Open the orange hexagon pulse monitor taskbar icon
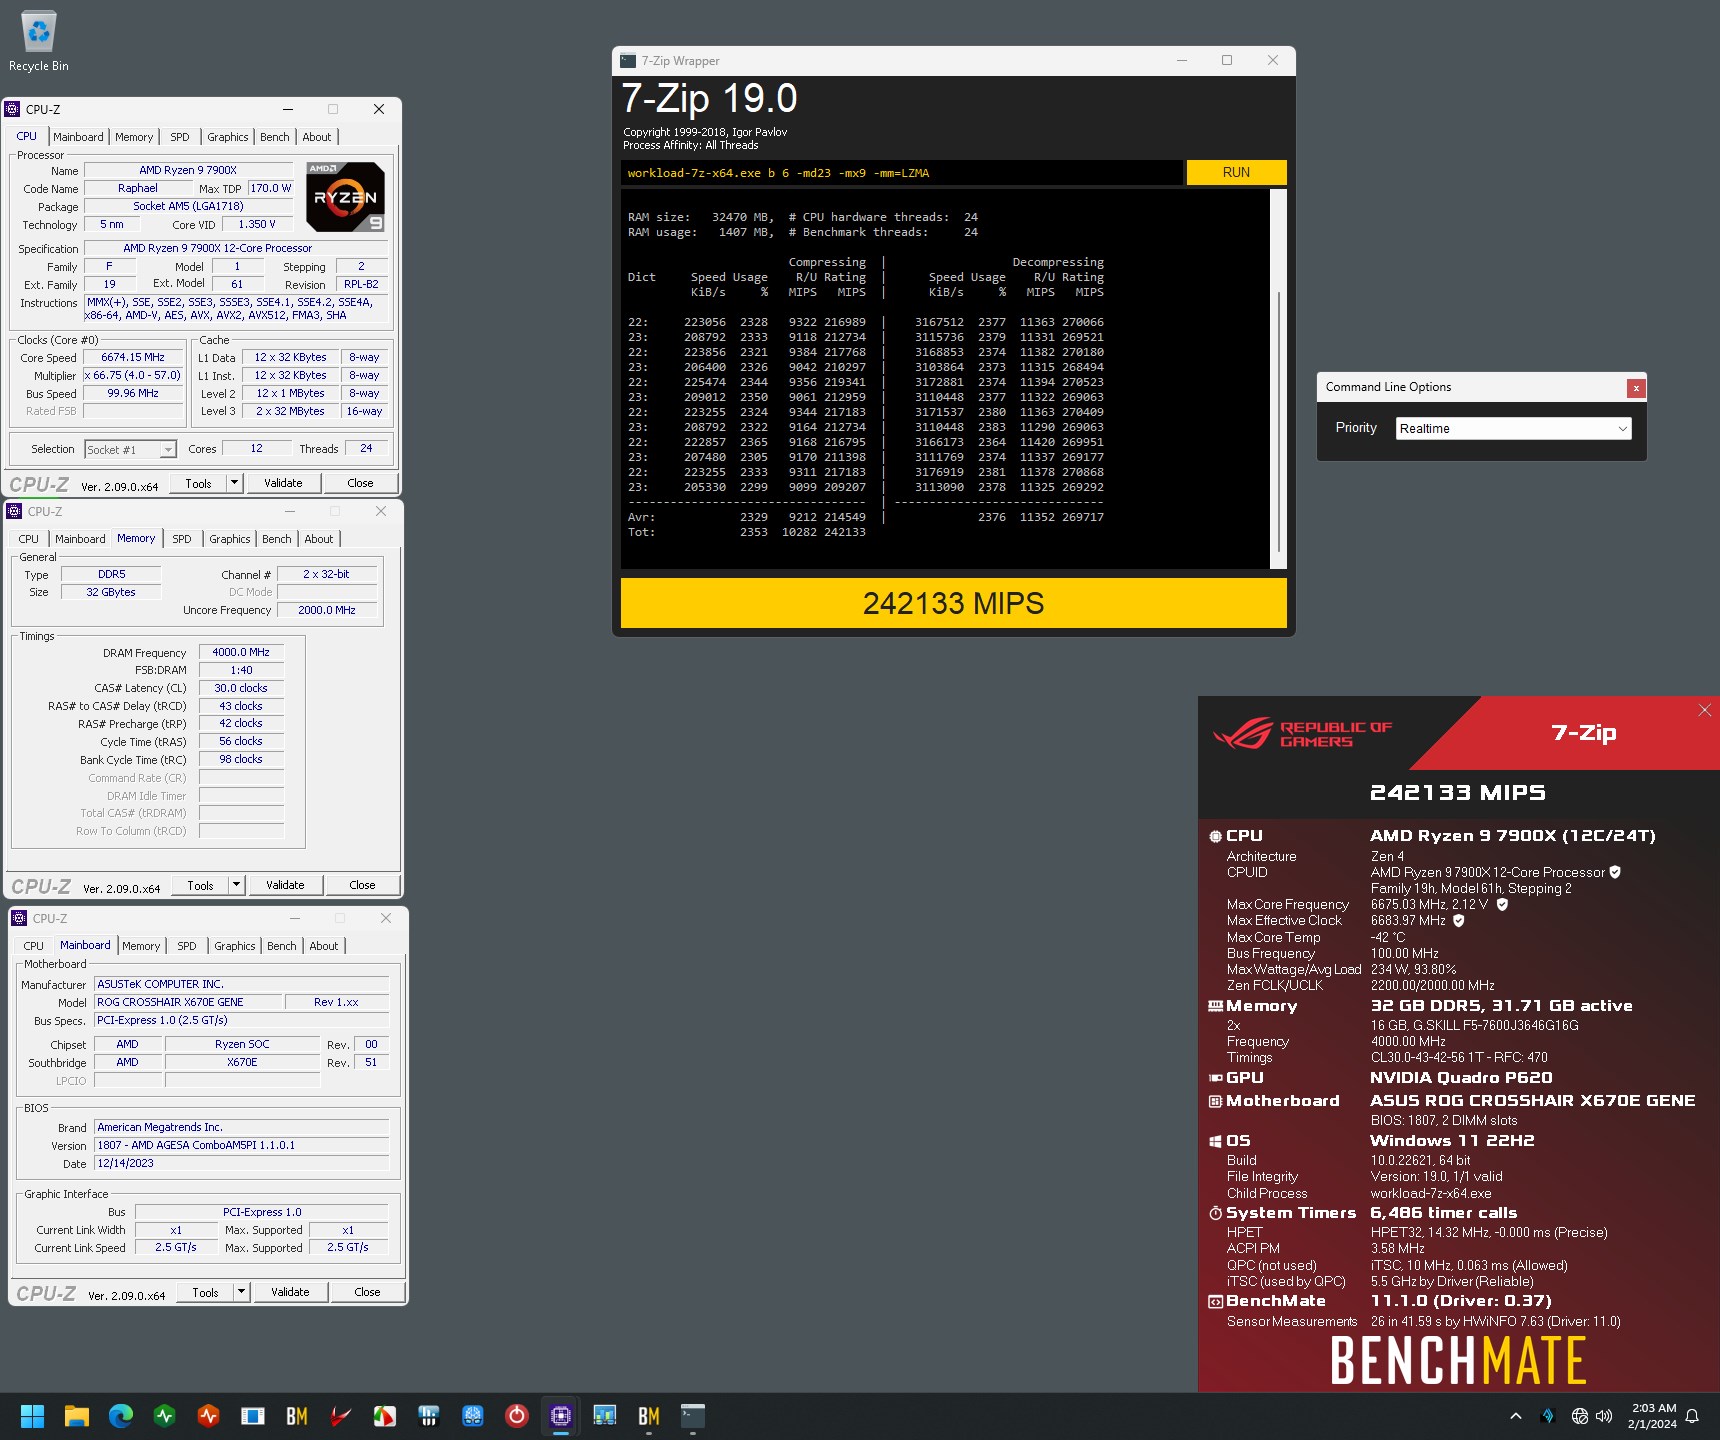This screenshot has height=1440, width=1720. tap(208, 1416)
